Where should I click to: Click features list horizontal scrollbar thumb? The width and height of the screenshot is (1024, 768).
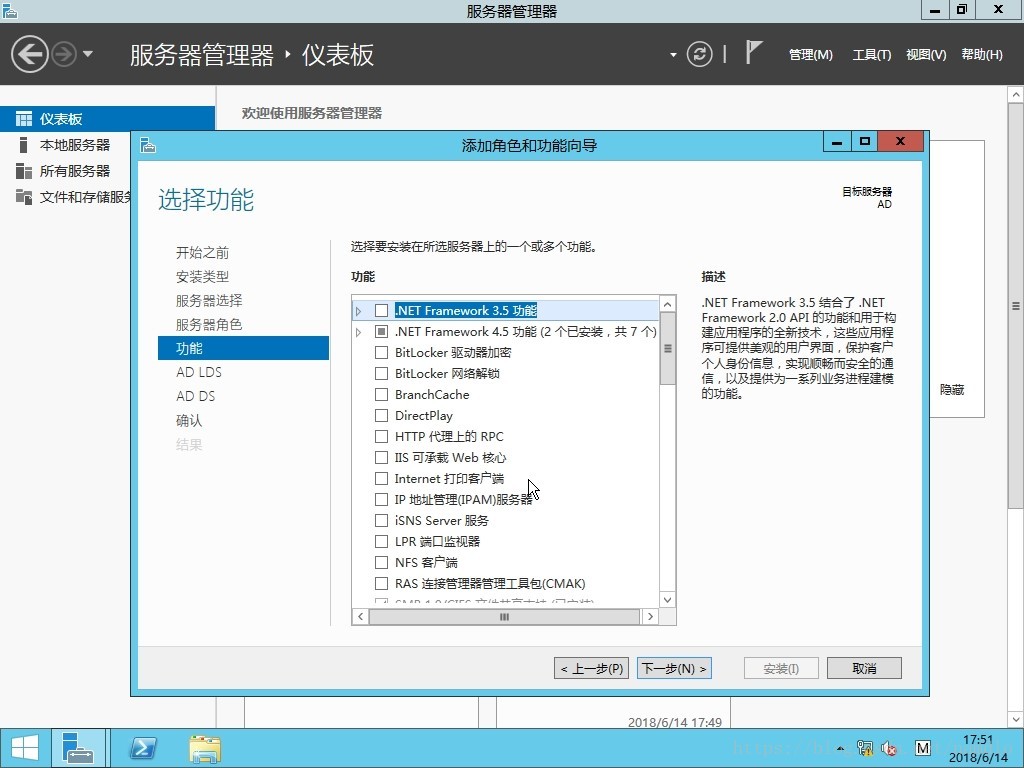click(504, 616)
